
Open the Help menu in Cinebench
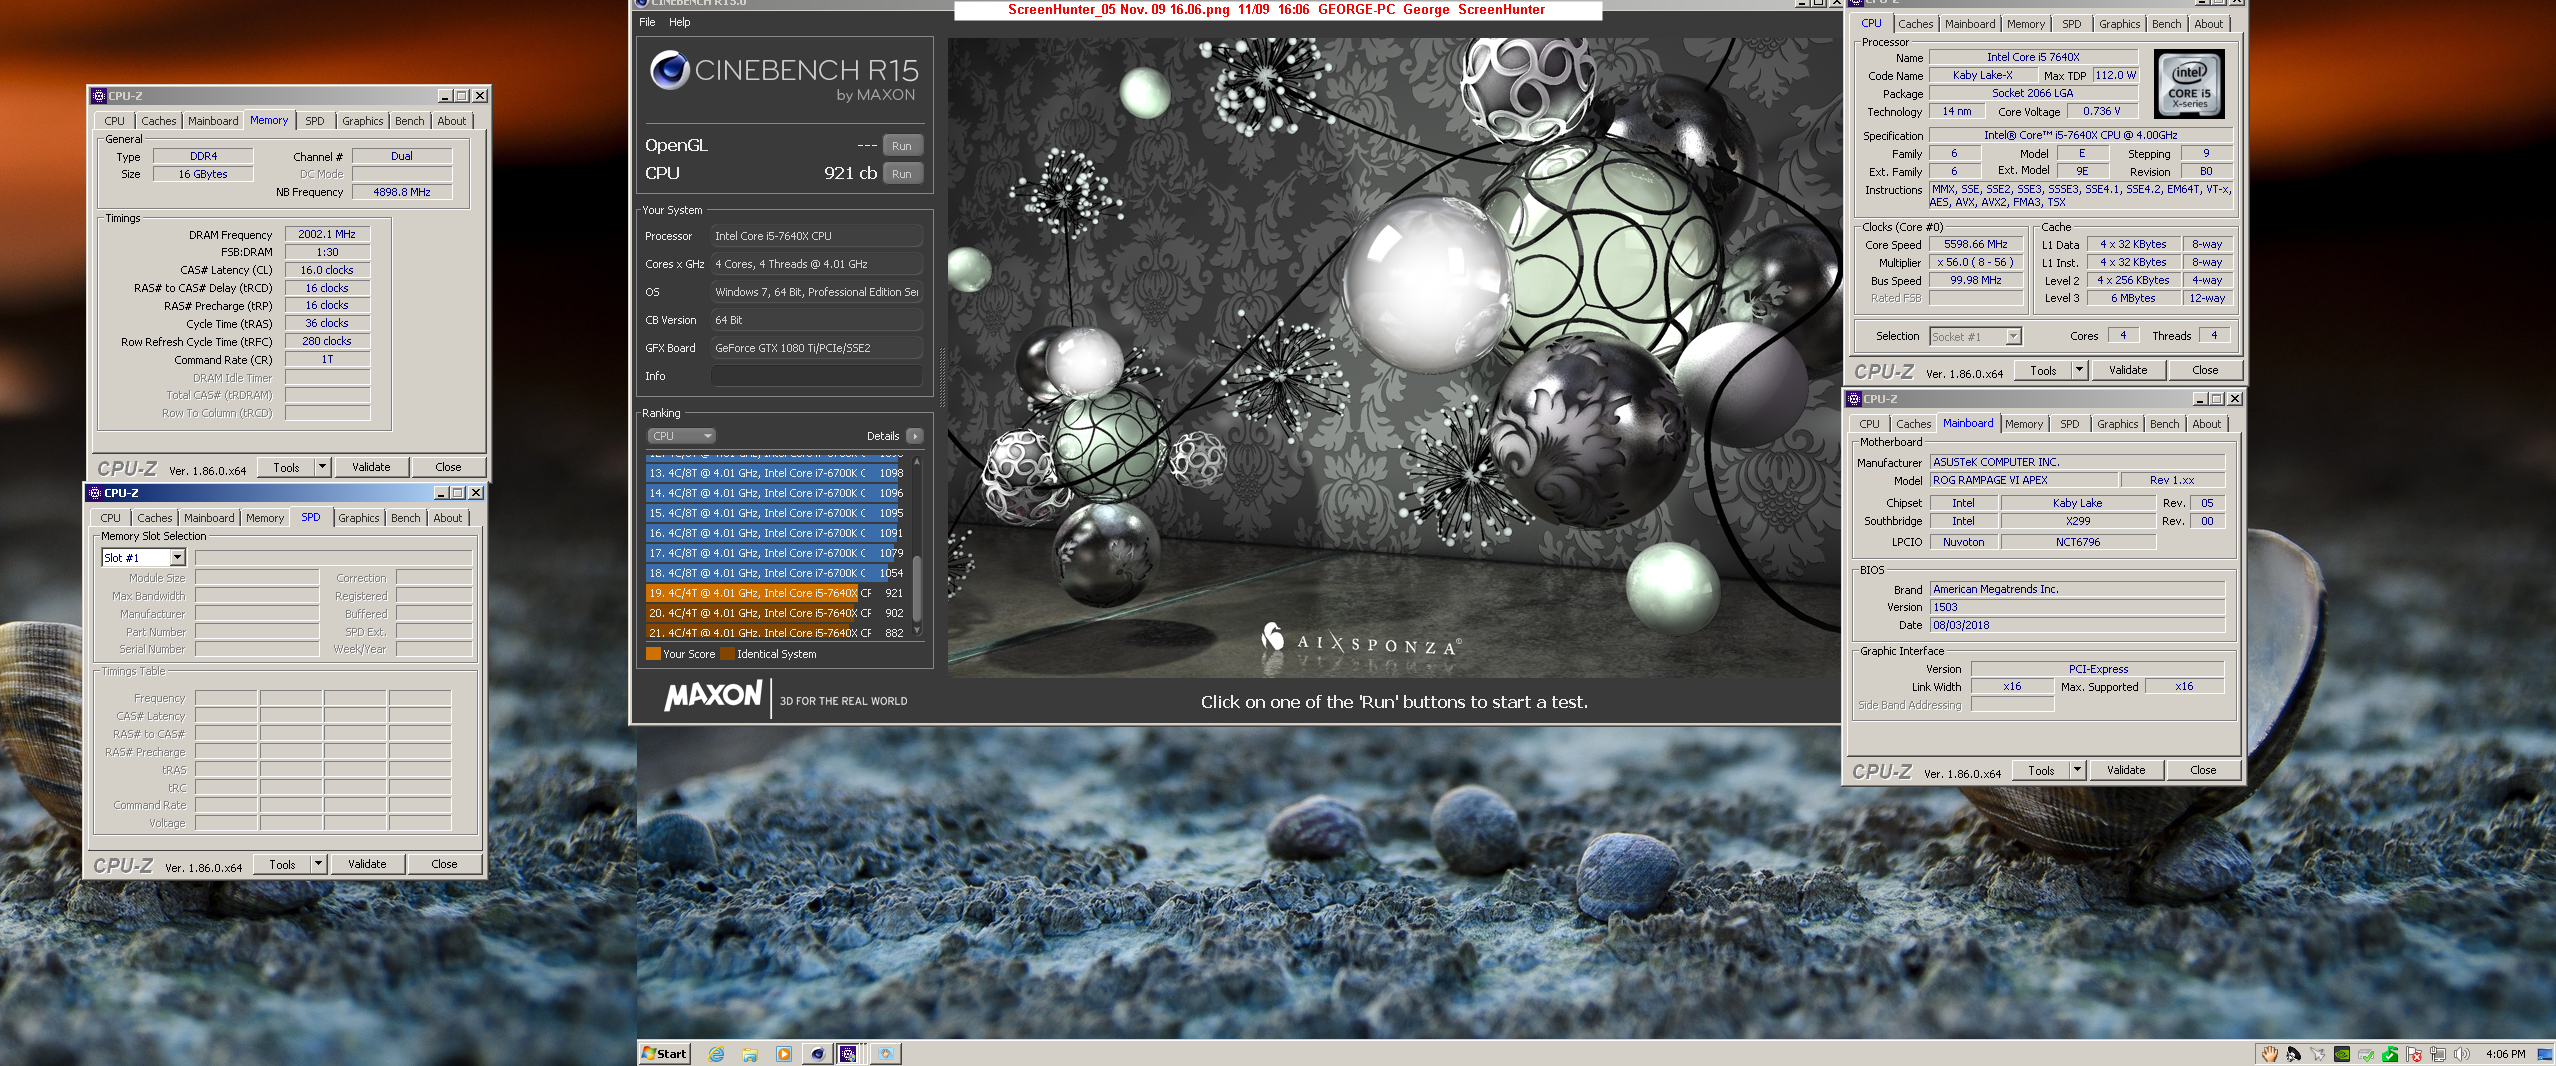(x=679, y=22)
